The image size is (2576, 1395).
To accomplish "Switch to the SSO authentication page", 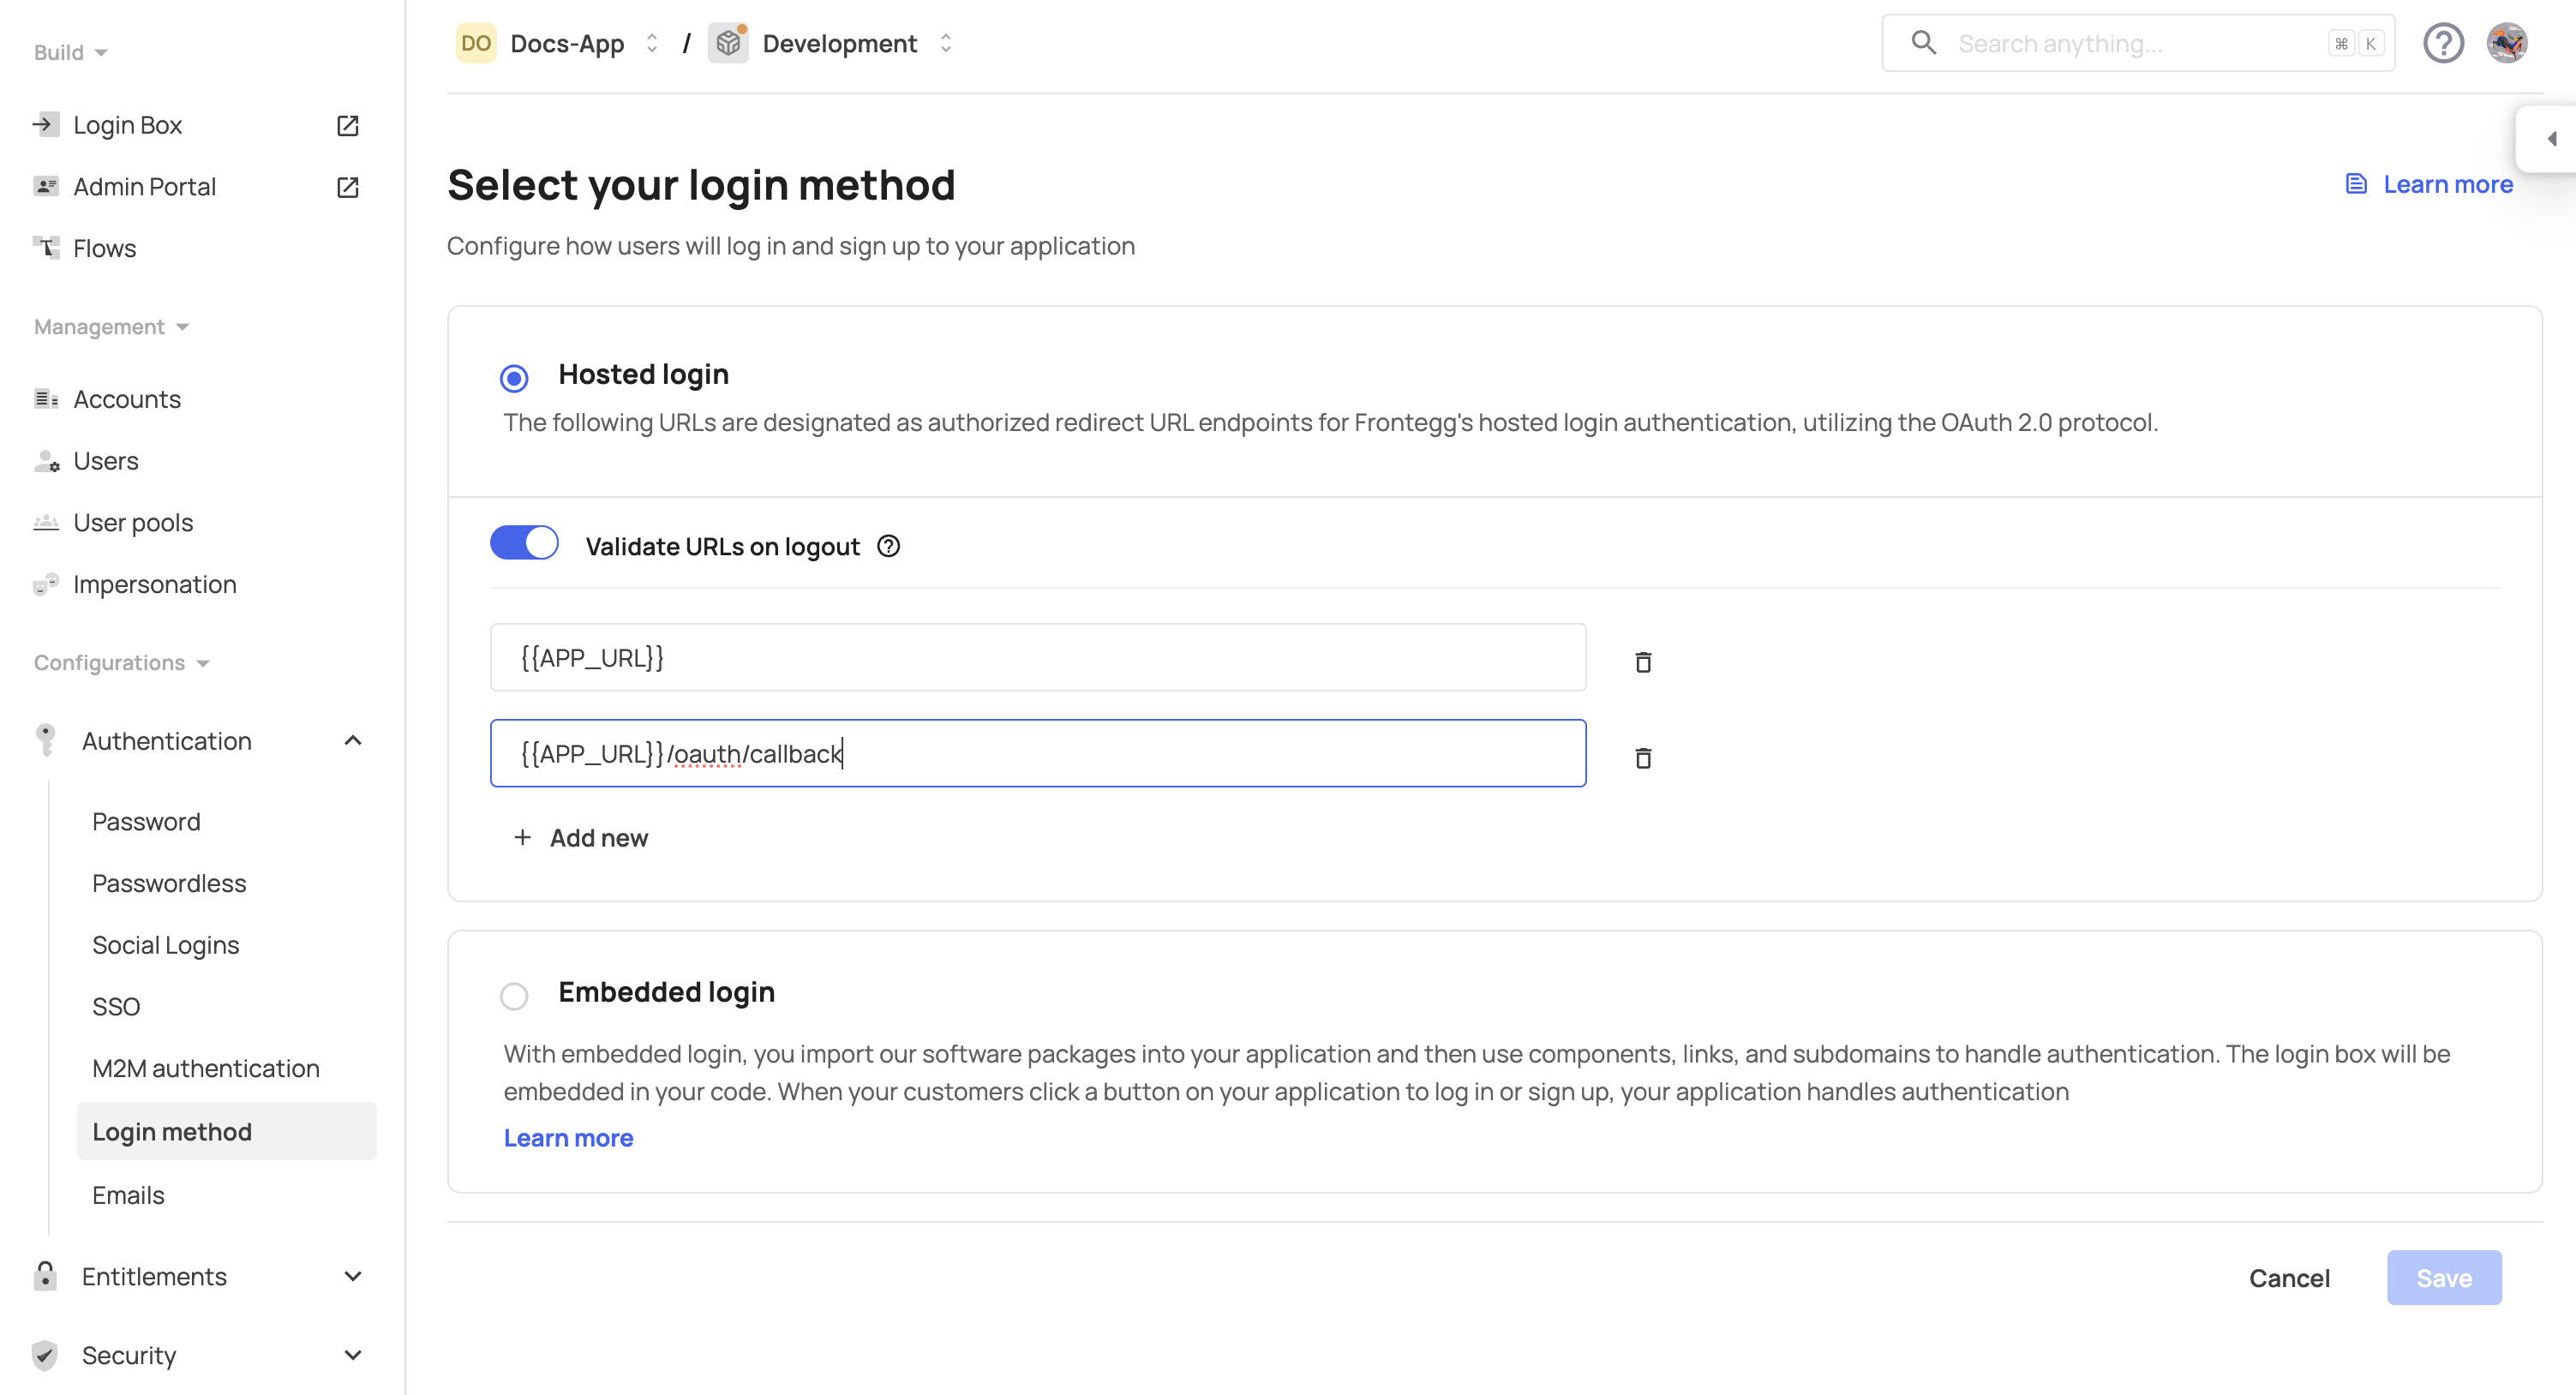I will 116,1006.
